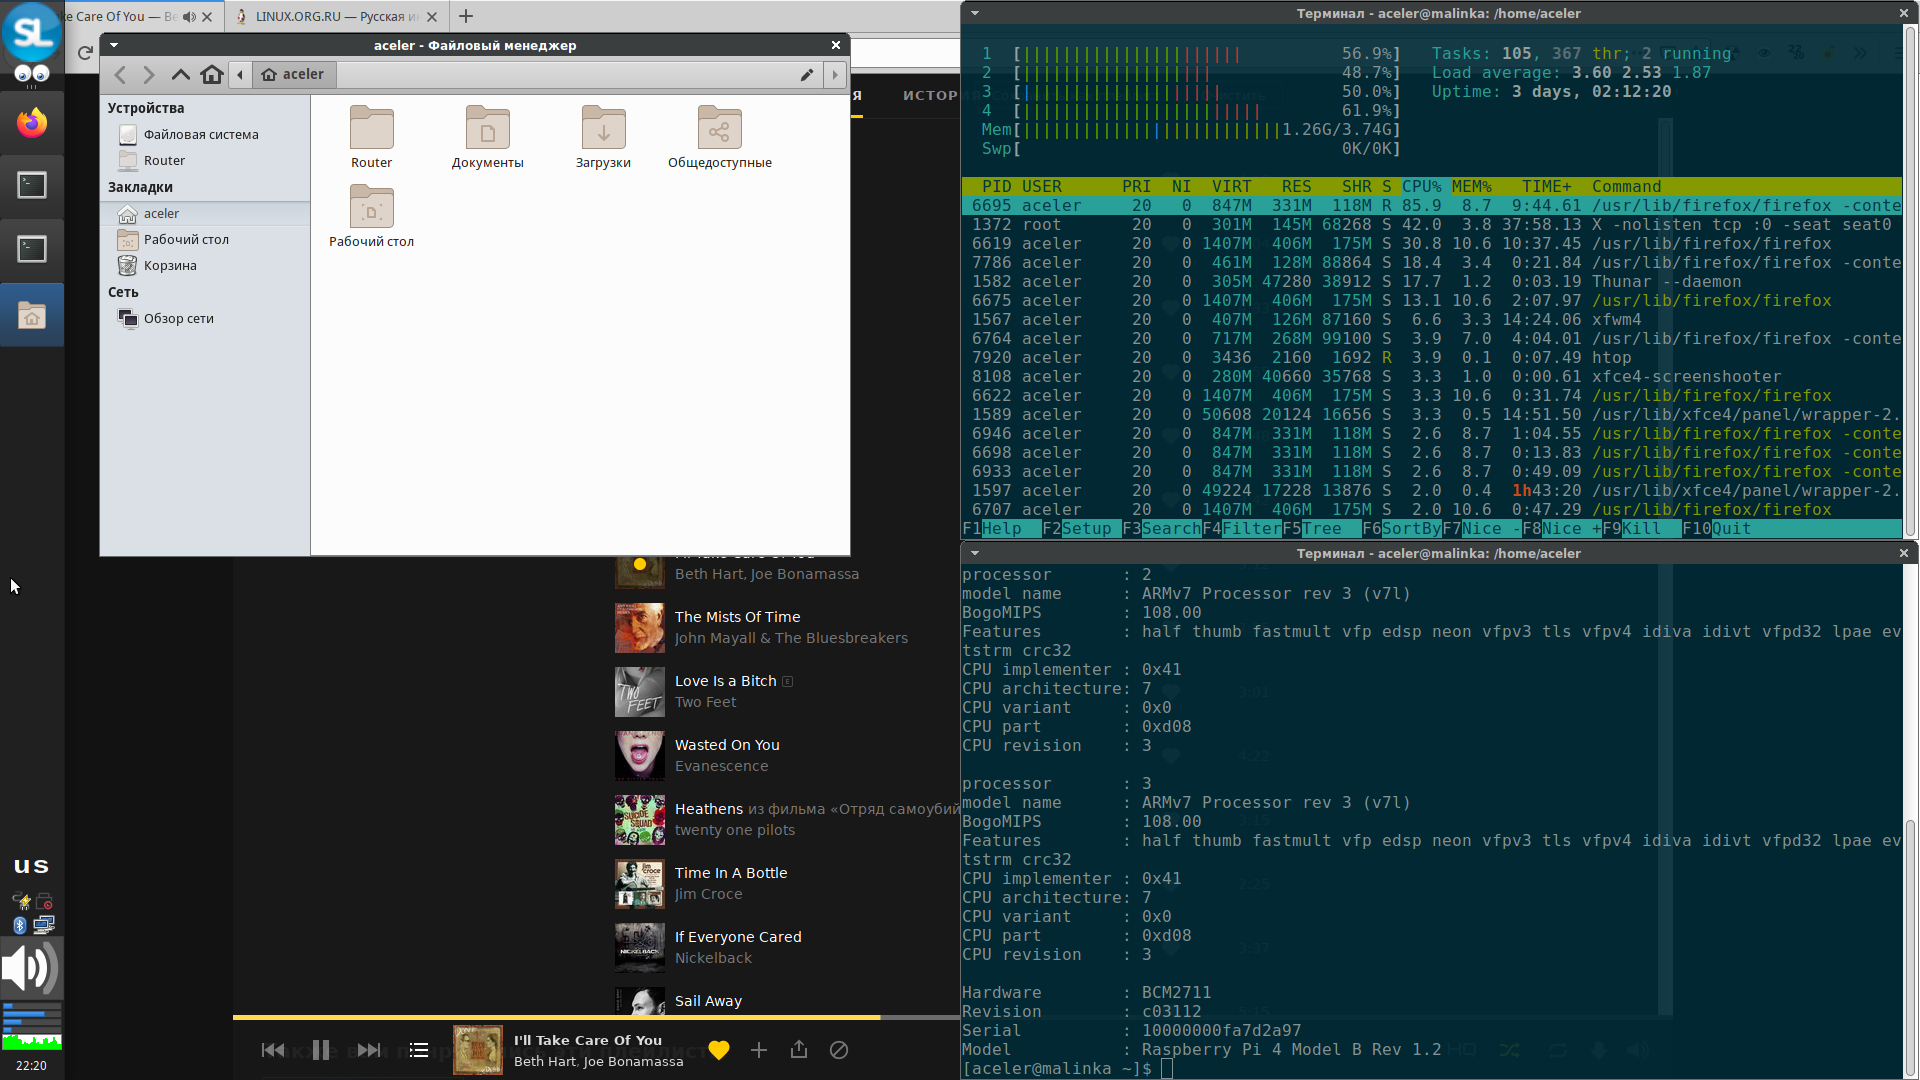Click the pencil edit-path icon
Viewport: 1920px width, 1080px height.
(x=806, y=75)
